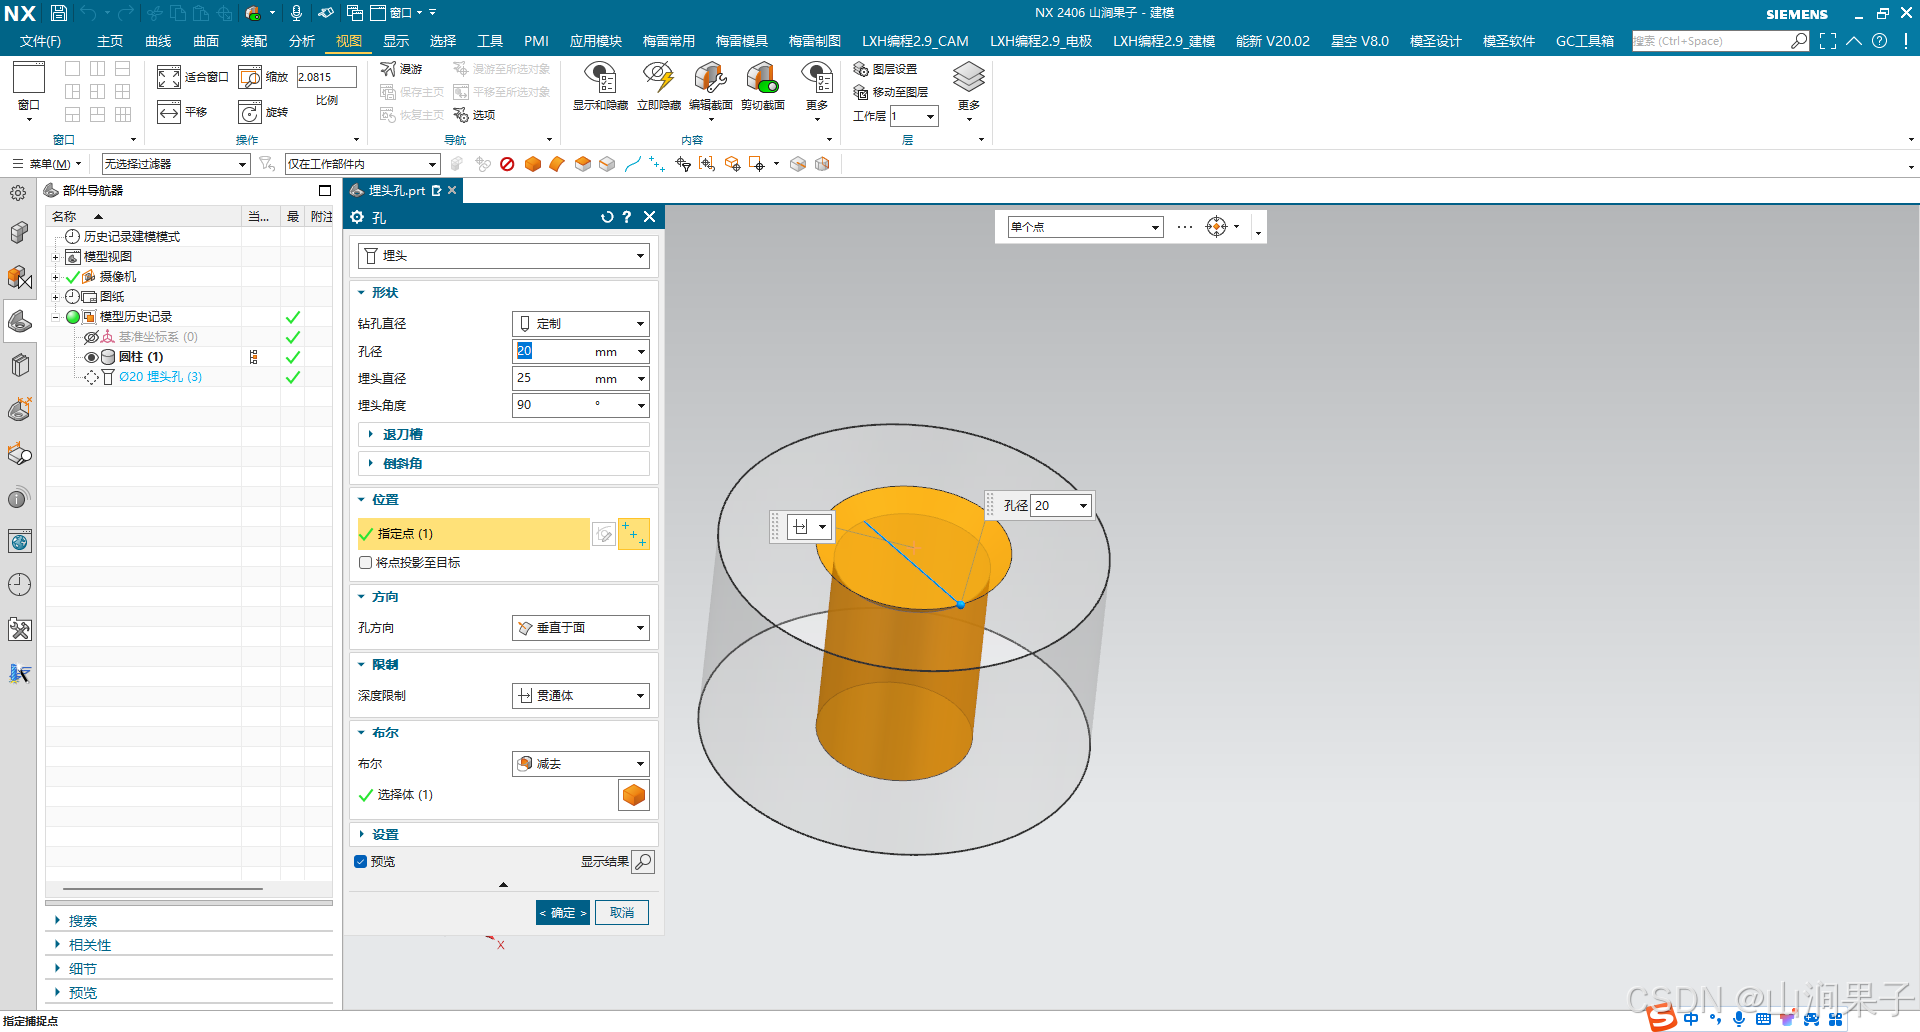Open Hole dialog help question mark
This screenshot has height=1032, width=1920.
pos(627,217)
